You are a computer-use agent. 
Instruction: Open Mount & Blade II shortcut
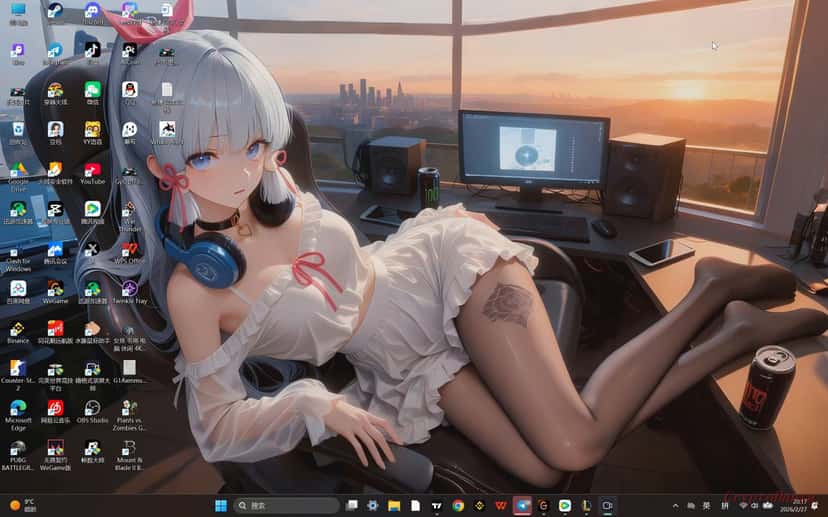(129, 455)
